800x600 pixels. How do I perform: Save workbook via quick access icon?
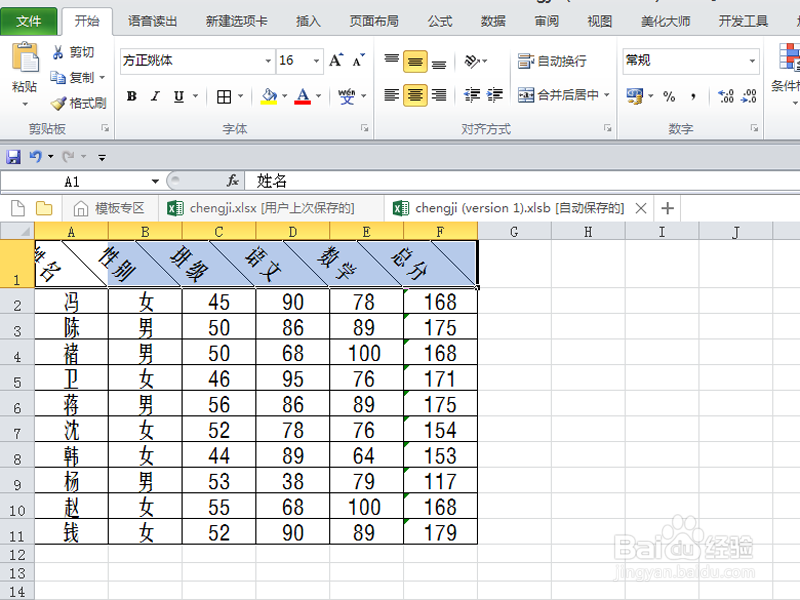(13, 156)
